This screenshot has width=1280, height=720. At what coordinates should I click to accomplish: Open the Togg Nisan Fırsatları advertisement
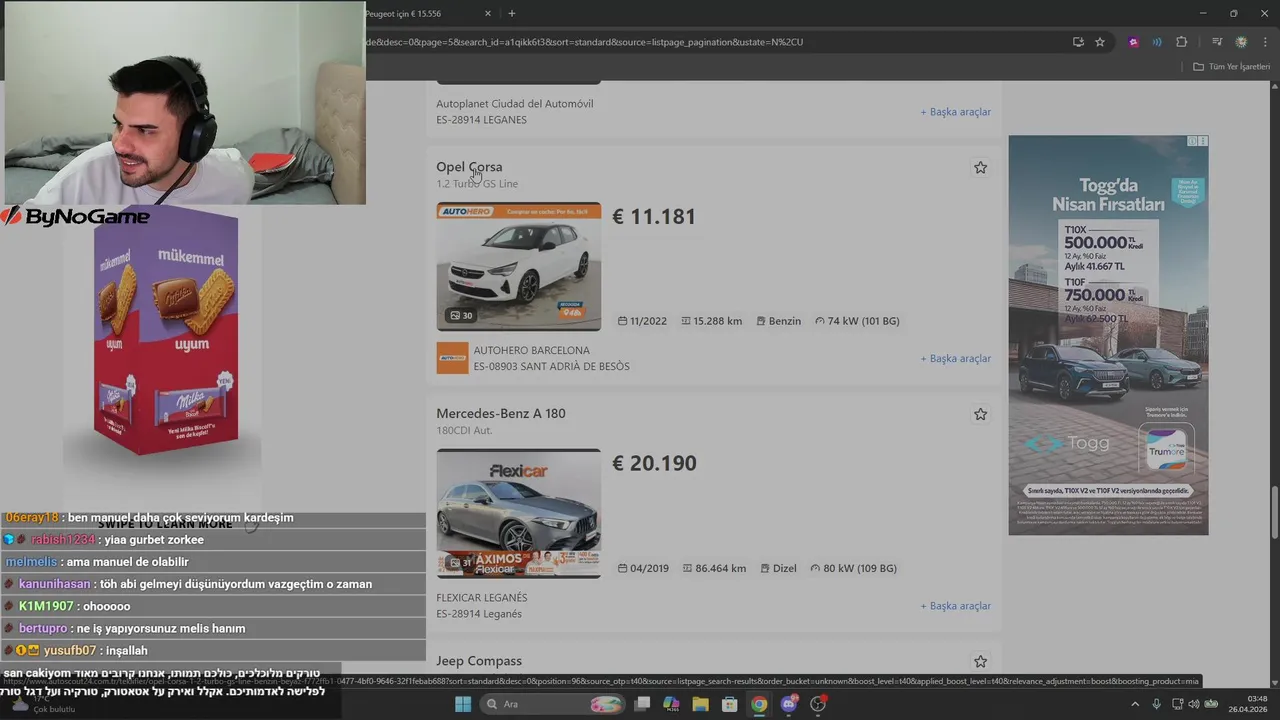coord(1108,335)
